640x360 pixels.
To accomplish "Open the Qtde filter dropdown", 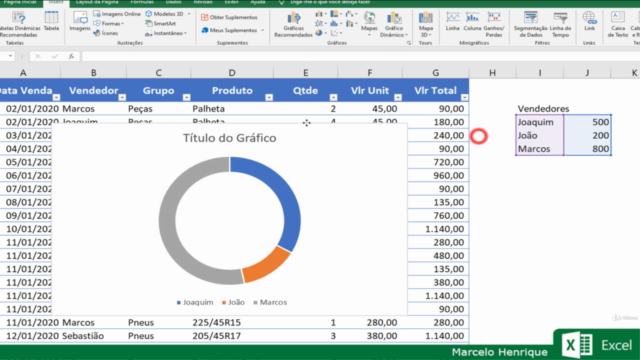I will 333,97.
